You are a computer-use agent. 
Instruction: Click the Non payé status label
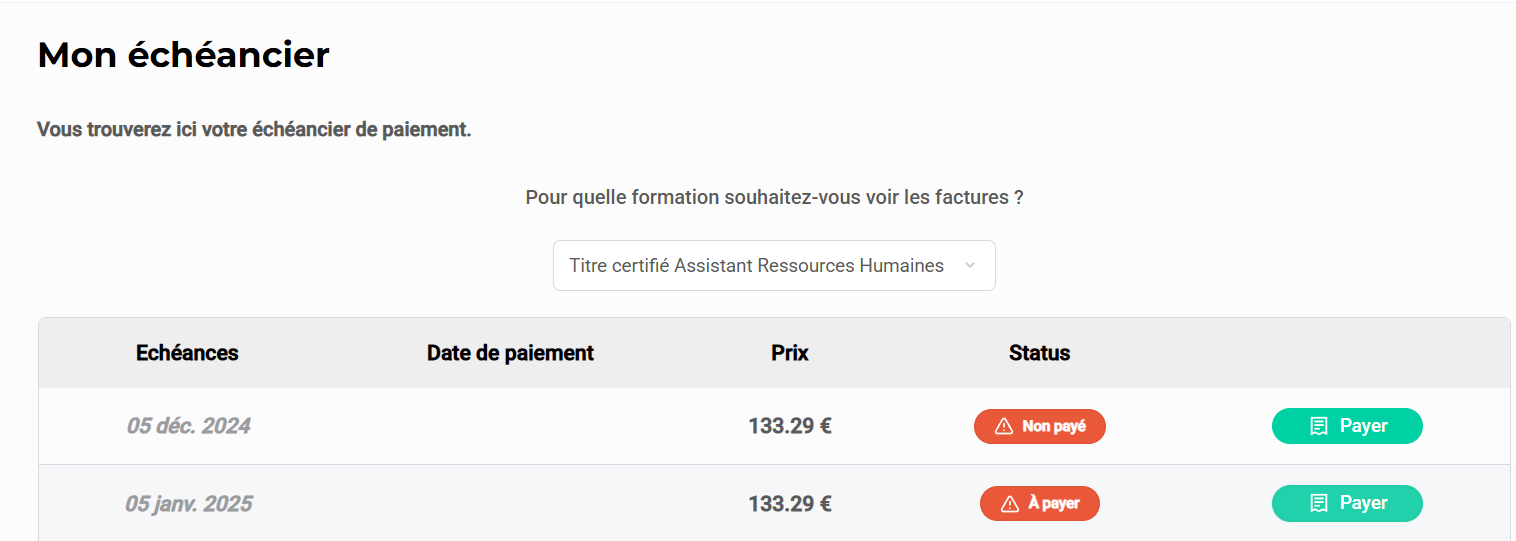(x=1053, y=427)
